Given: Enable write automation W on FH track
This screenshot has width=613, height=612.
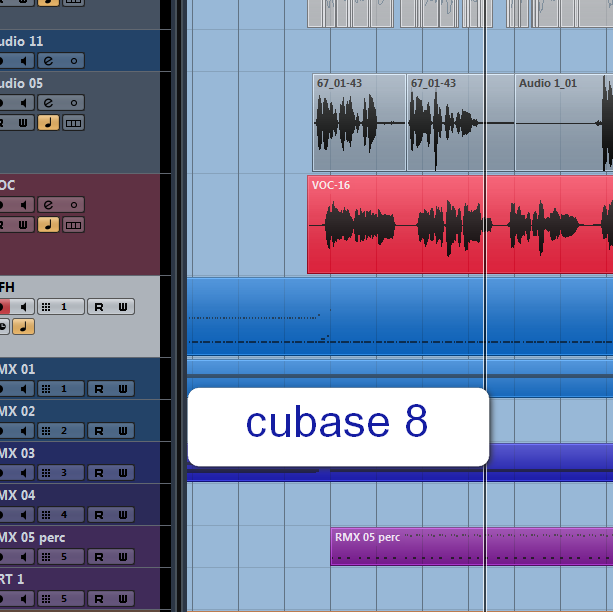Looking at the screenshot, I should [x=123, y=307].
